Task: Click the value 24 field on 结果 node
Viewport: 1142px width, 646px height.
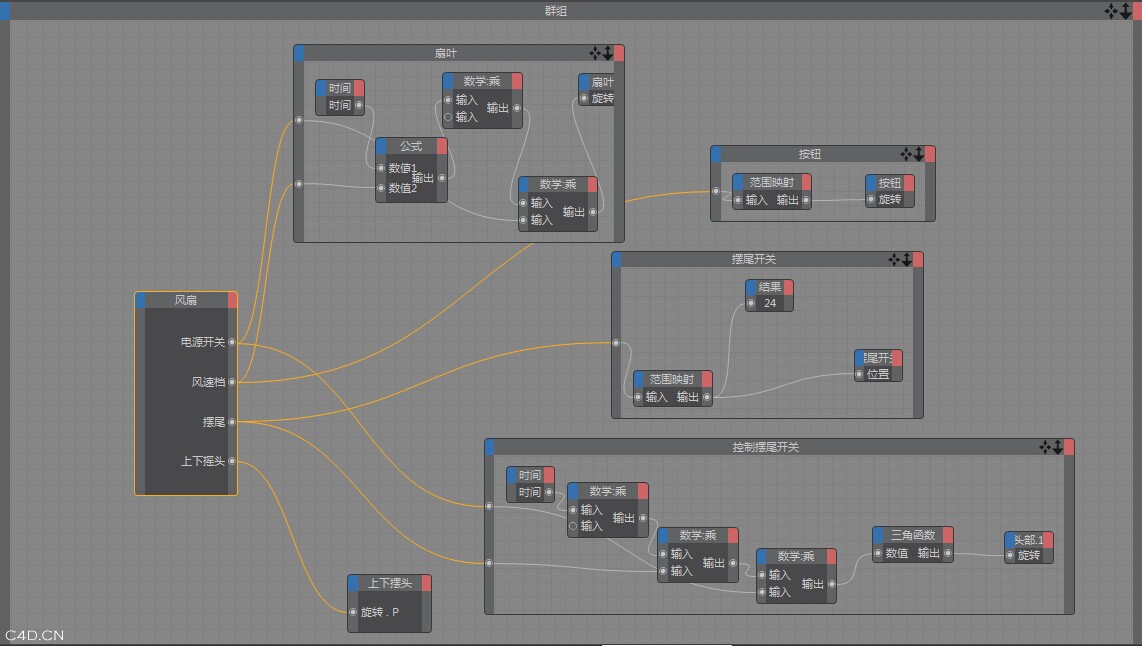Action: (x=769, y=302)
